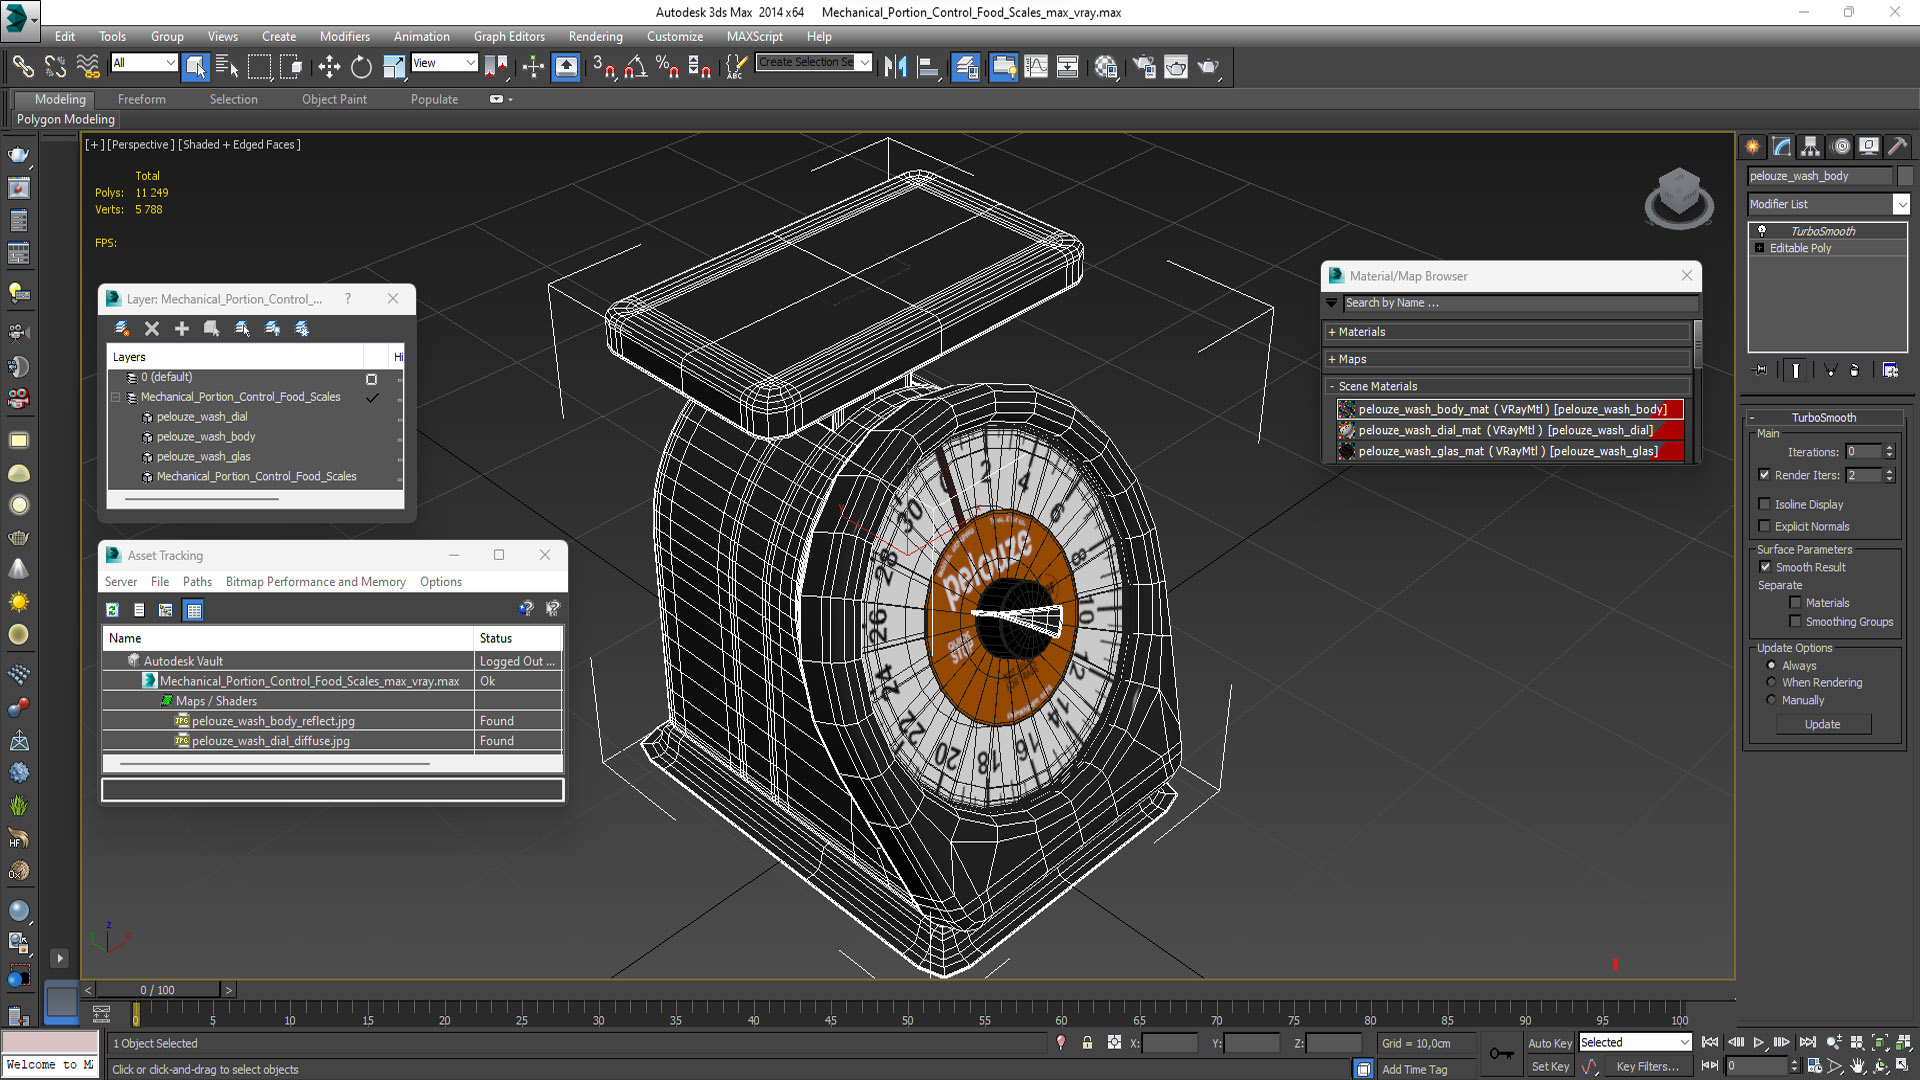Image resolution: width=1920 pixels, height=1080 pixels.
Task: Select pelouze_wash_body_mat material swatch
Action: (1347, 409)
